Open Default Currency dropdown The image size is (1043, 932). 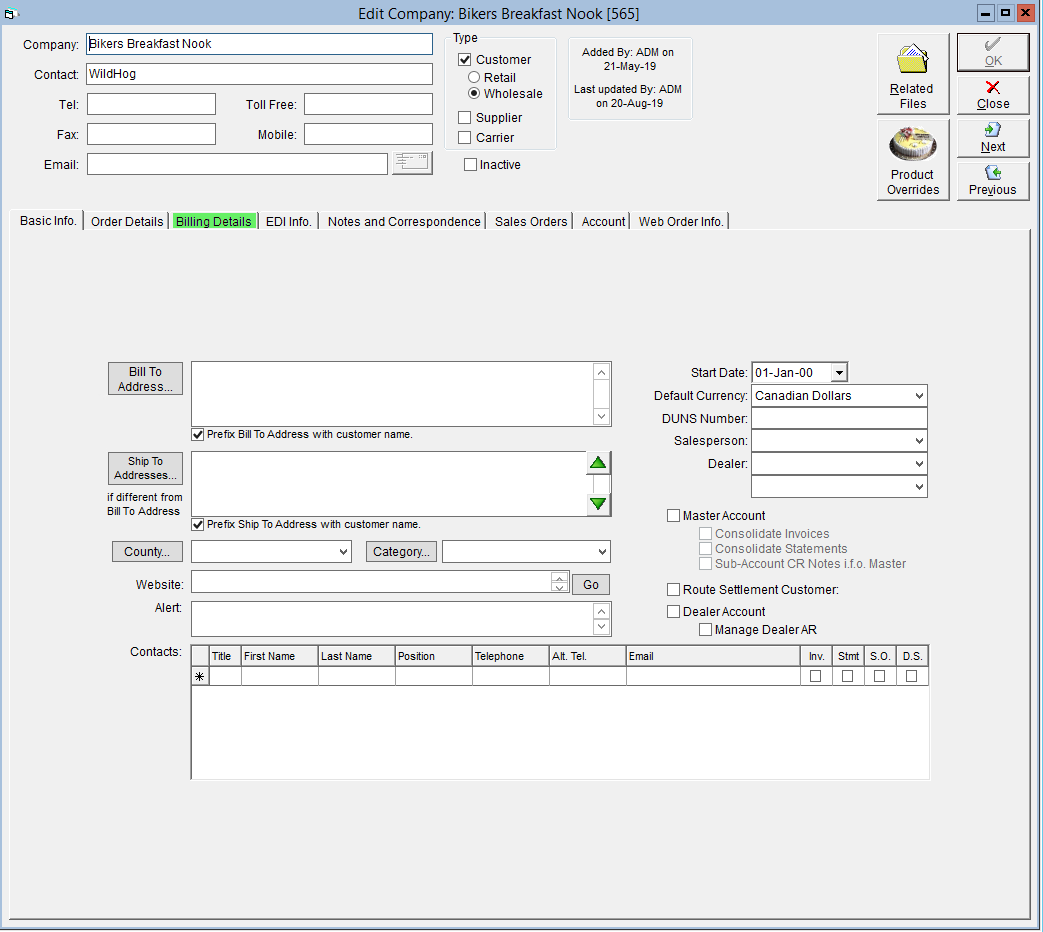point(919,396)
